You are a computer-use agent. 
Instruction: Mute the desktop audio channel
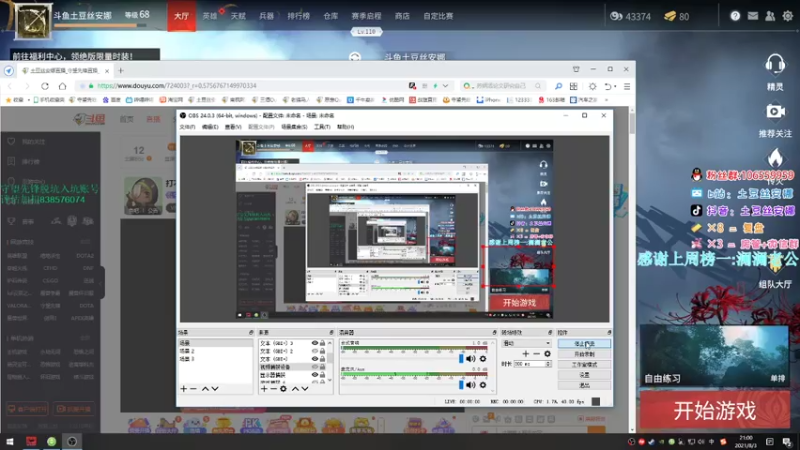[x=470, y=359]
